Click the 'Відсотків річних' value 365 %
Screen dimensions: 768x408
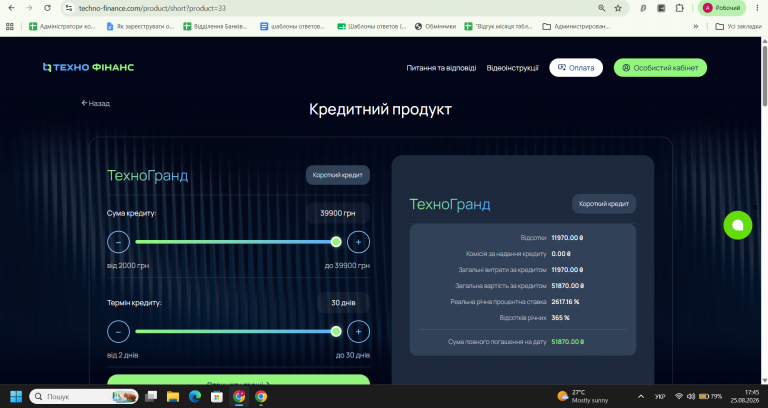pos(560,317)
